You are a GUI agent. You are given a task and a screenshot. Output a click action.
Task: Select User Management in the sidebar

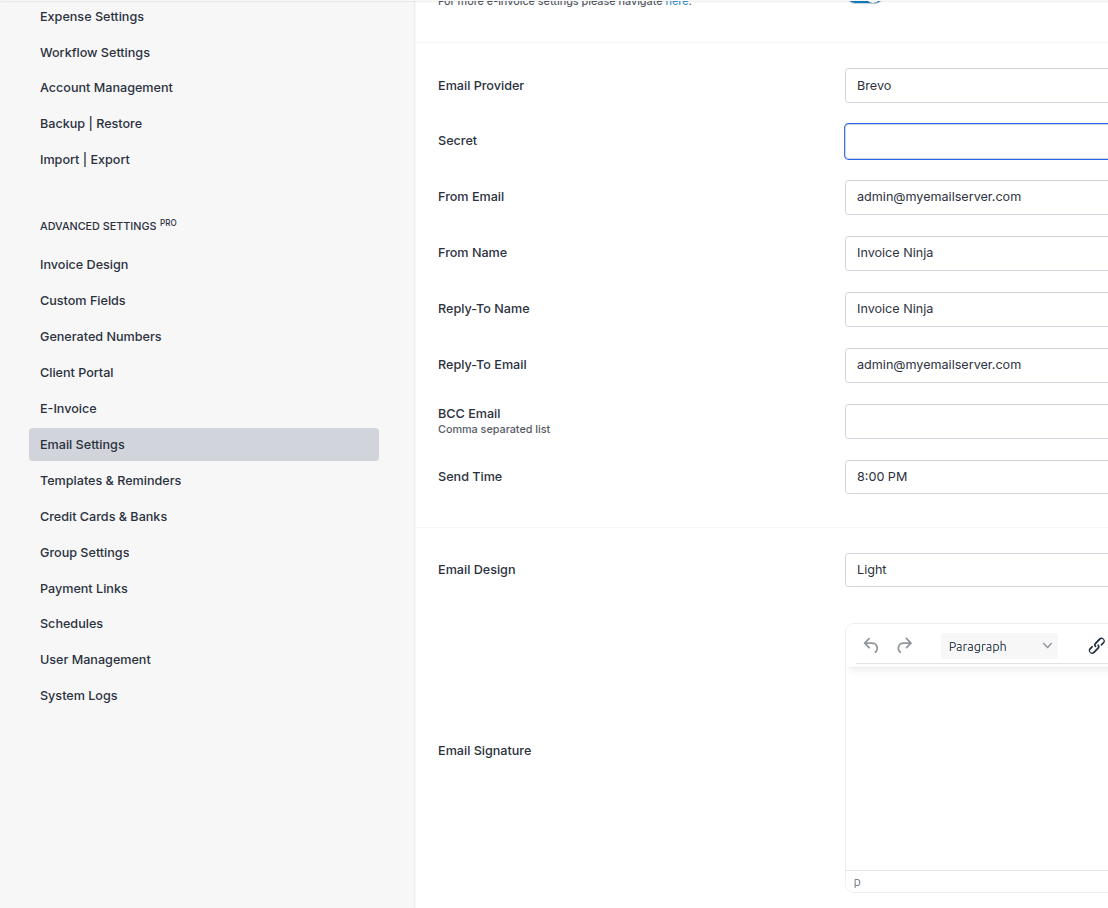pos(95,659)
